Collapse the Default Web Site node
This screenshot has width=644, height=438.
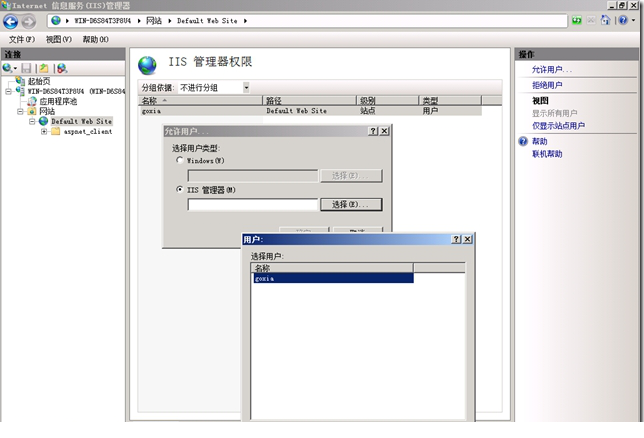32,122
